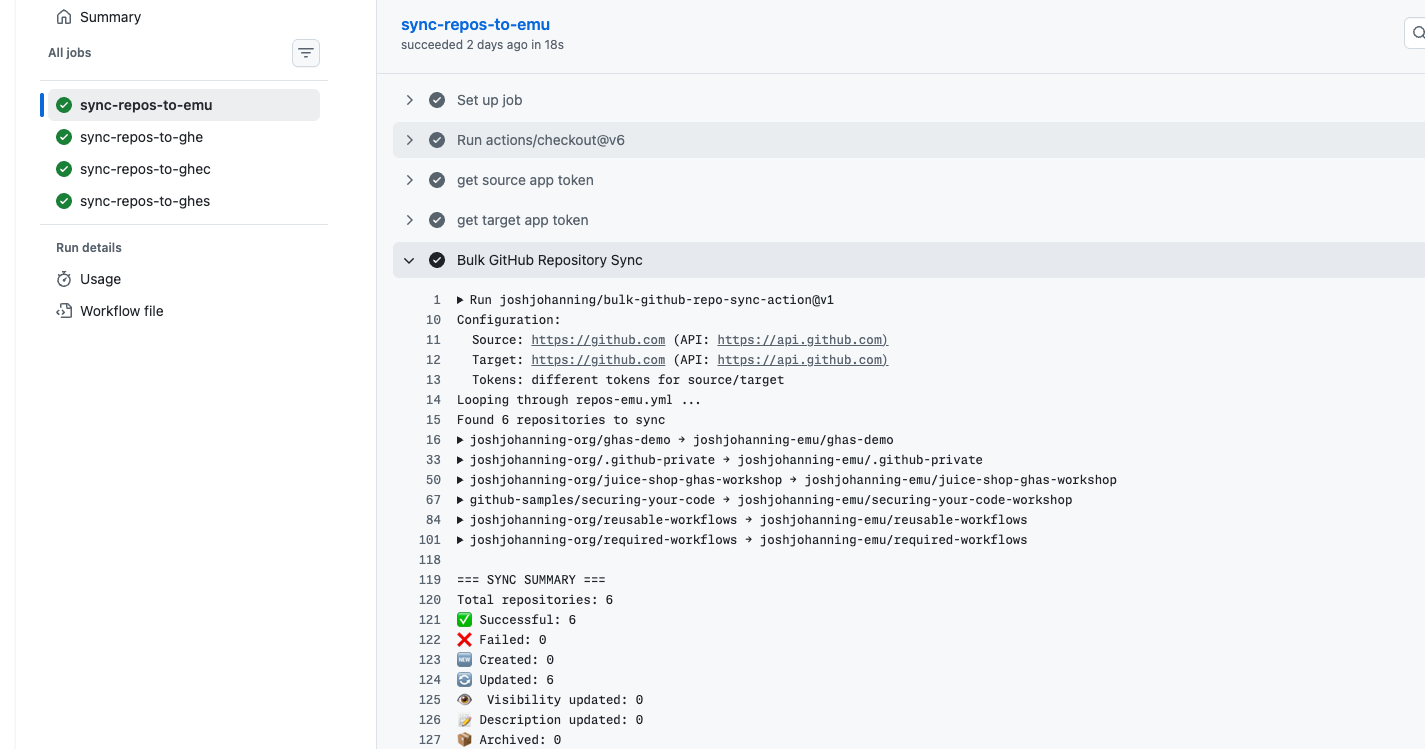Viewport: 1425px width, 749px height.
Task: Click the green check beside sync-repos-to-ghe
Action: tap(64, 137)
